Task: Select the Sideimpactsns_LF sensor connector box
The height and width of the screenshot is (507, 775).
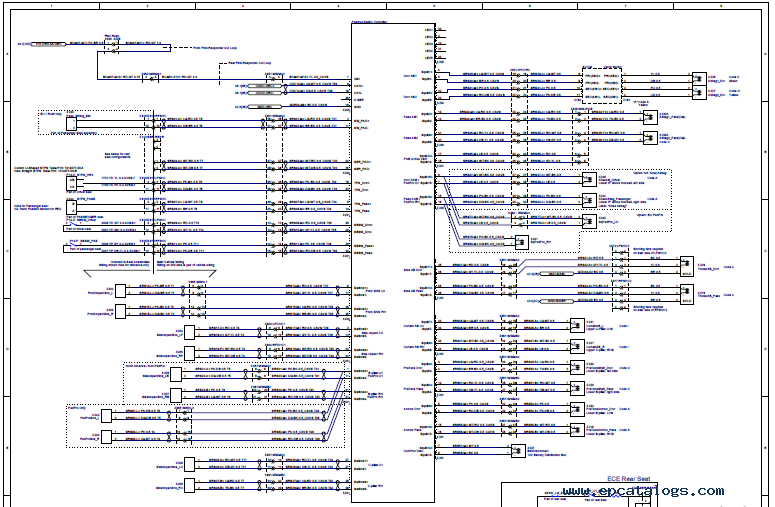Action: [189, 332]
